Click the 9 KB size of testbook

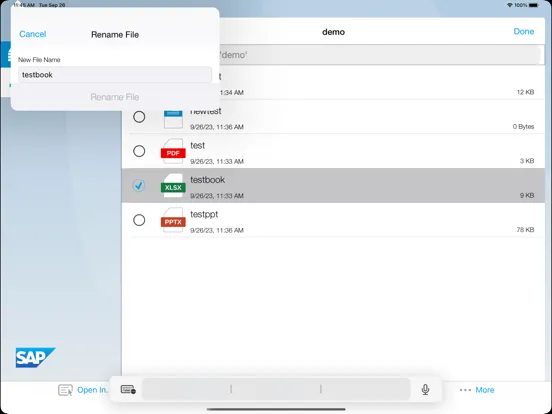pyautogui.click(x=527, y=195)
